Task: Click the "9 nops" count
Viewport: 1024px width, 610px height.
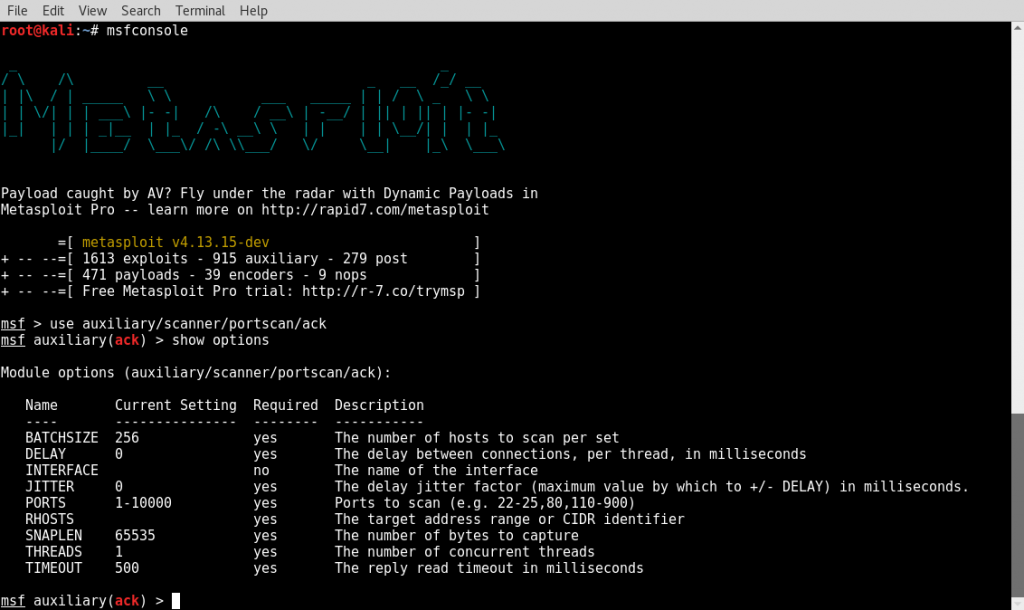Action: [342, 275]
